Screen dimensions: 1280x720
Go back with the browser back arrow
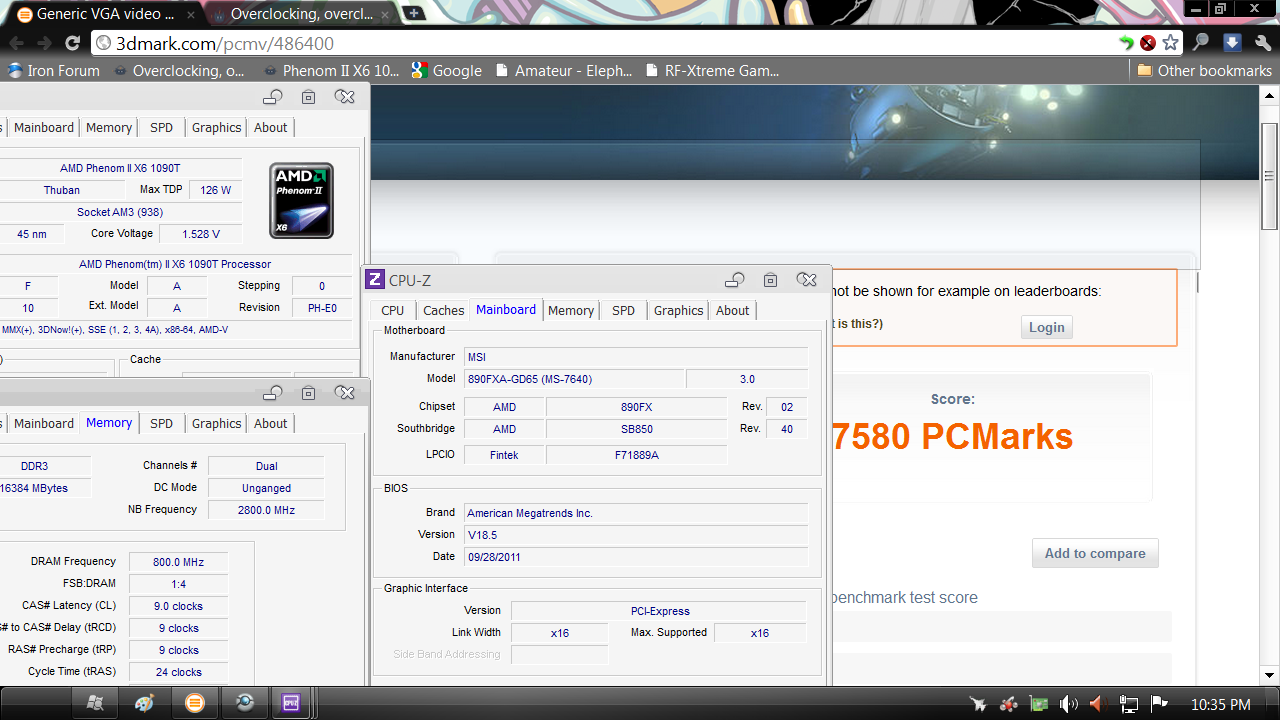click(15, 43)
